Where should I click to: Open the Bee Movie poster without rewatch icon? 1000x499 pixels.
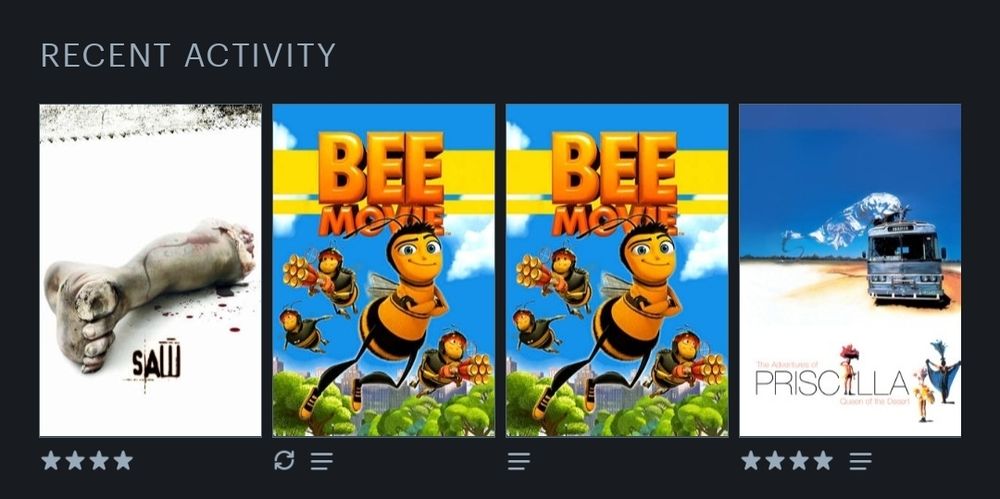point(617,271)
